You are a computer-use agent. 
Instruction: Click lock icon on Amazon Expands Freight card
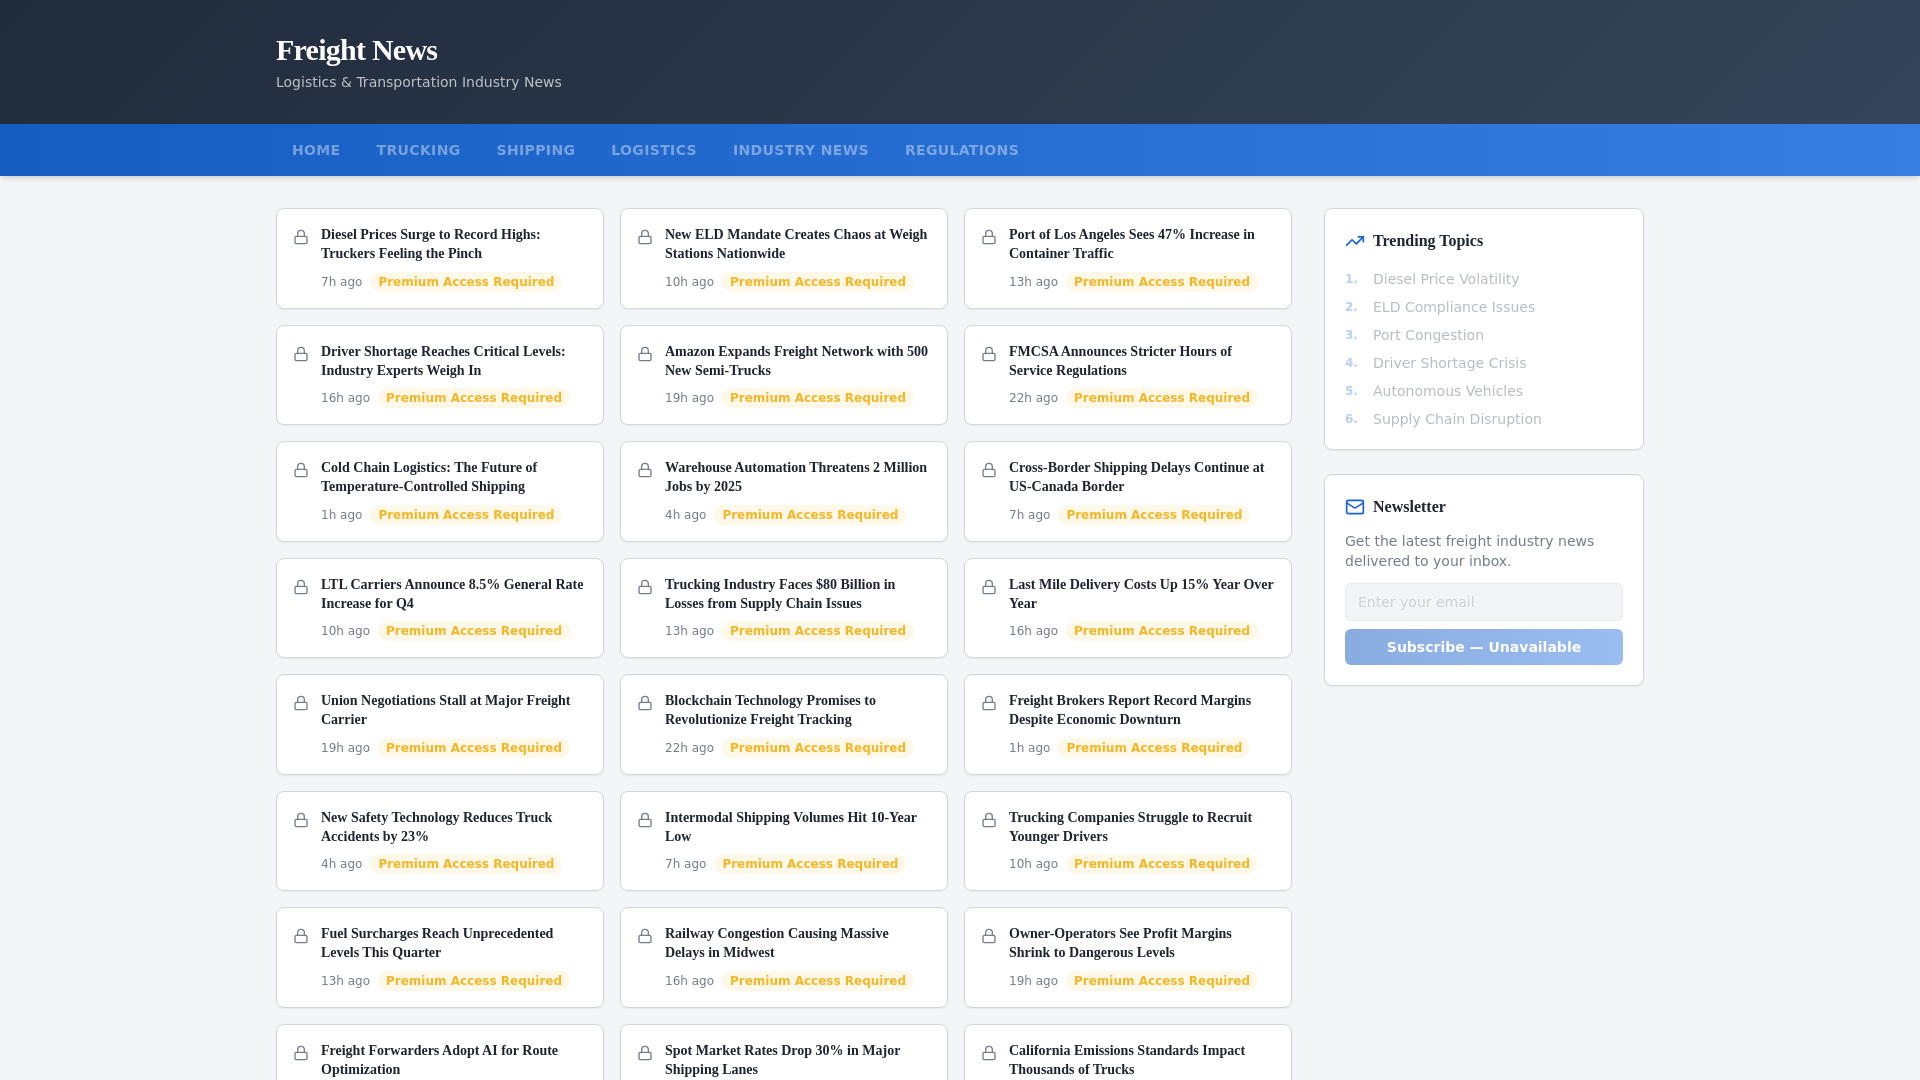645,354
